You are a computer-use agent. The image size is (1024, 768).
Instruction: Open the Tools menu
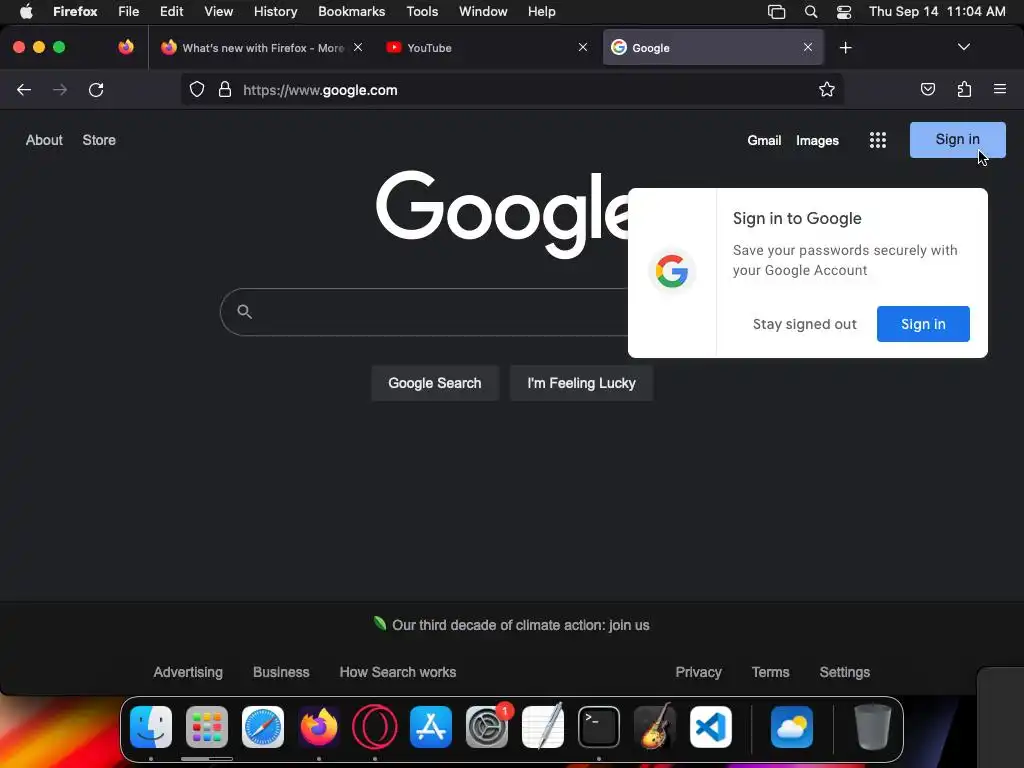coord(422,12)
